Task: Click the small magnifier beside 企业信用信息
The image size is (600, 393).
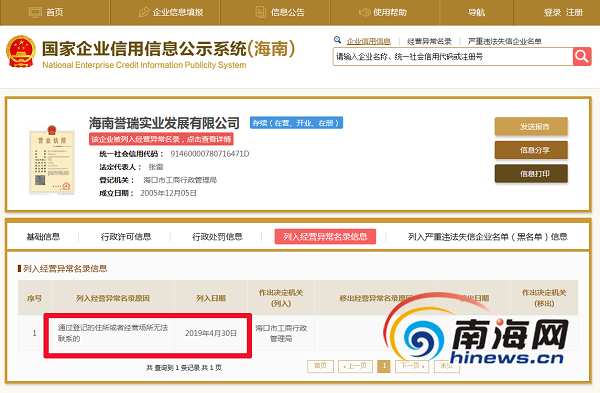Action: [338, 39]
